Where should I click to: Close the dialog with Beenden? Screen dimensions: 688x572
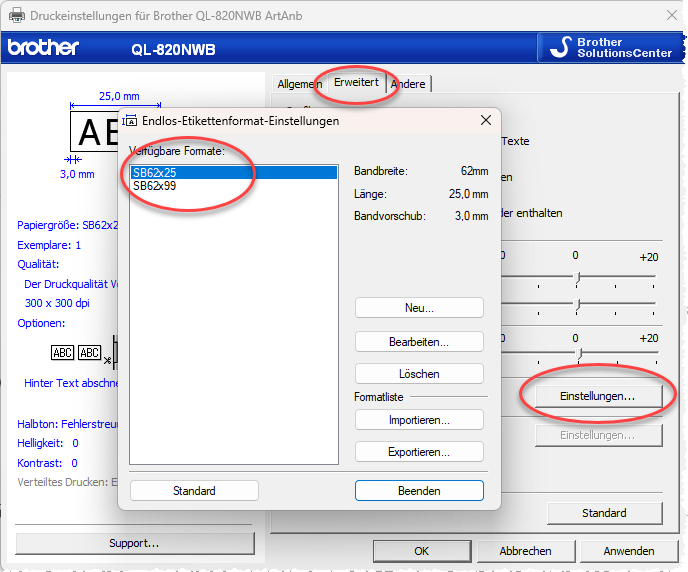(419, 490)
